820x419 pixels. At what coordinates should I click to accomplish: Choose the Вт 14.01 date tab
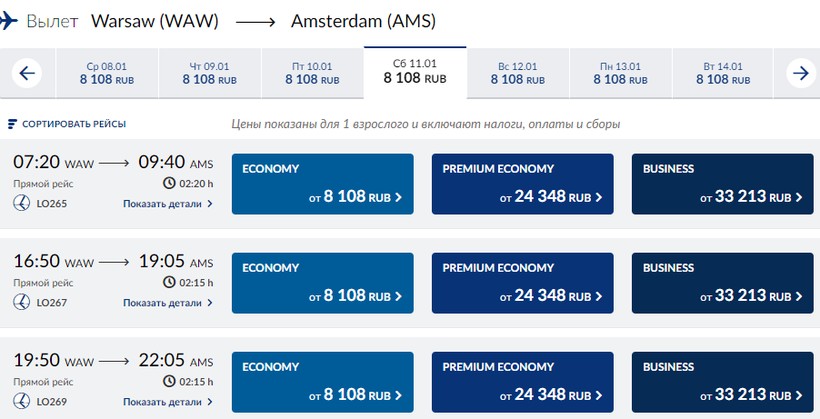[723, 73]
